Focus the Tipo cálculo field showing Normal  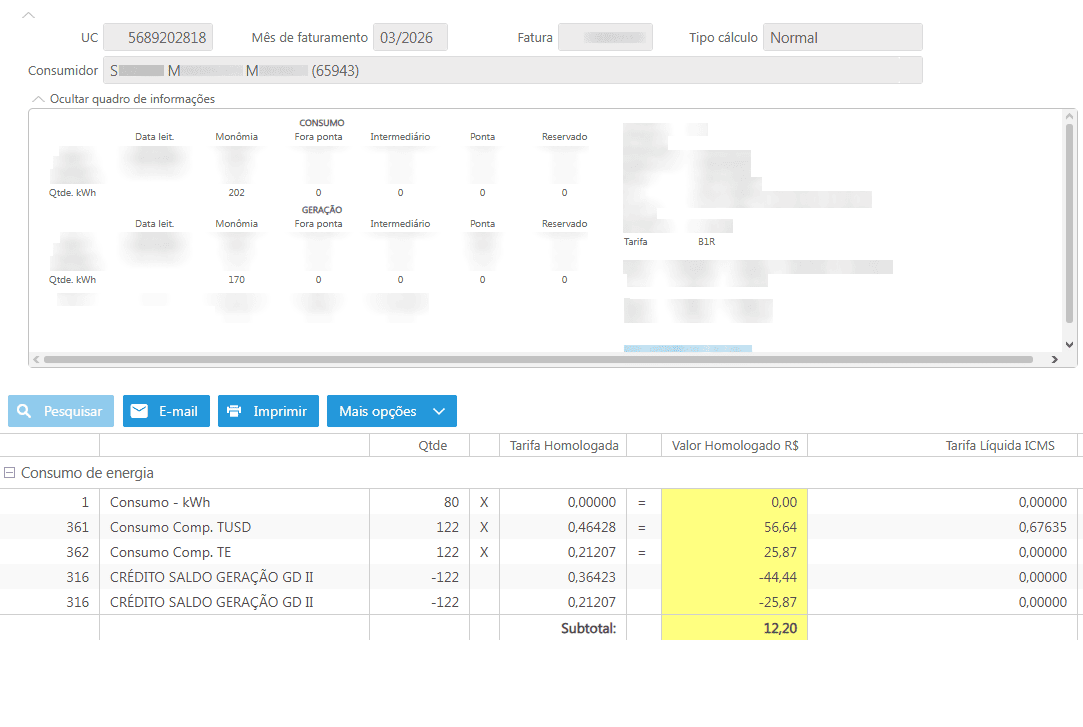pyautogui.click(x=842, y=38)
